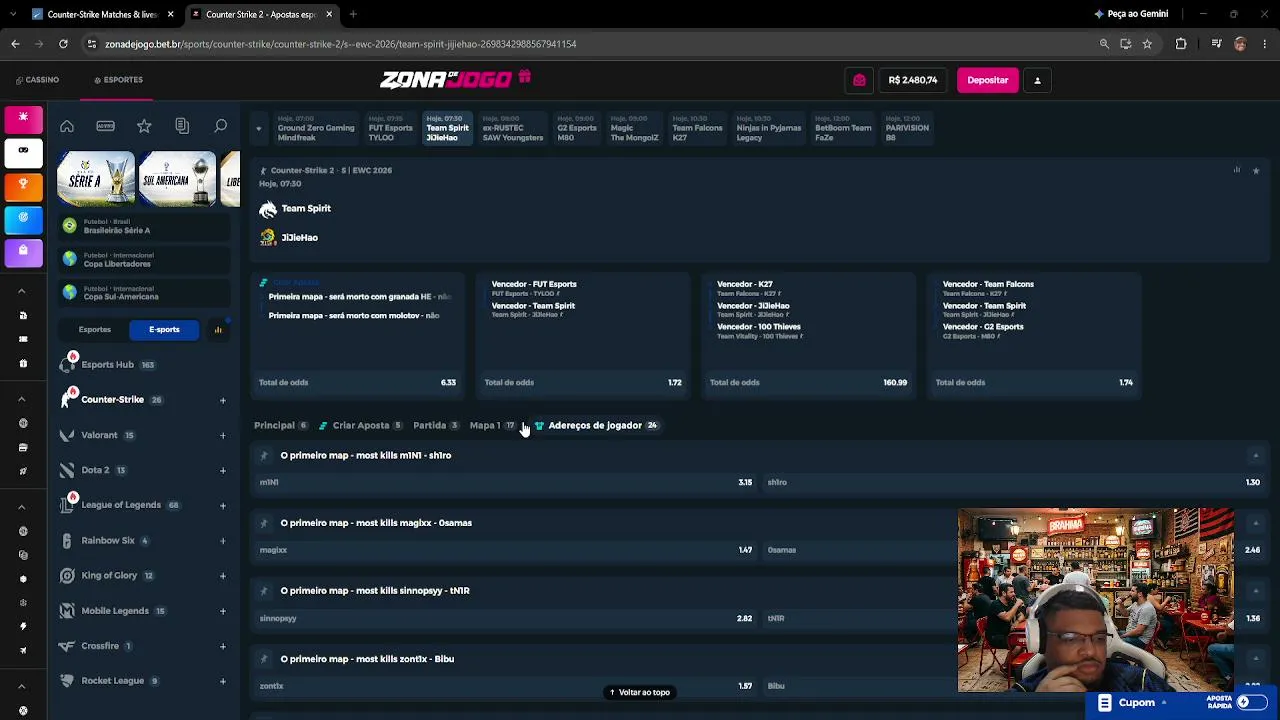Open the favorites star in the sidebar

coord(144,126)
